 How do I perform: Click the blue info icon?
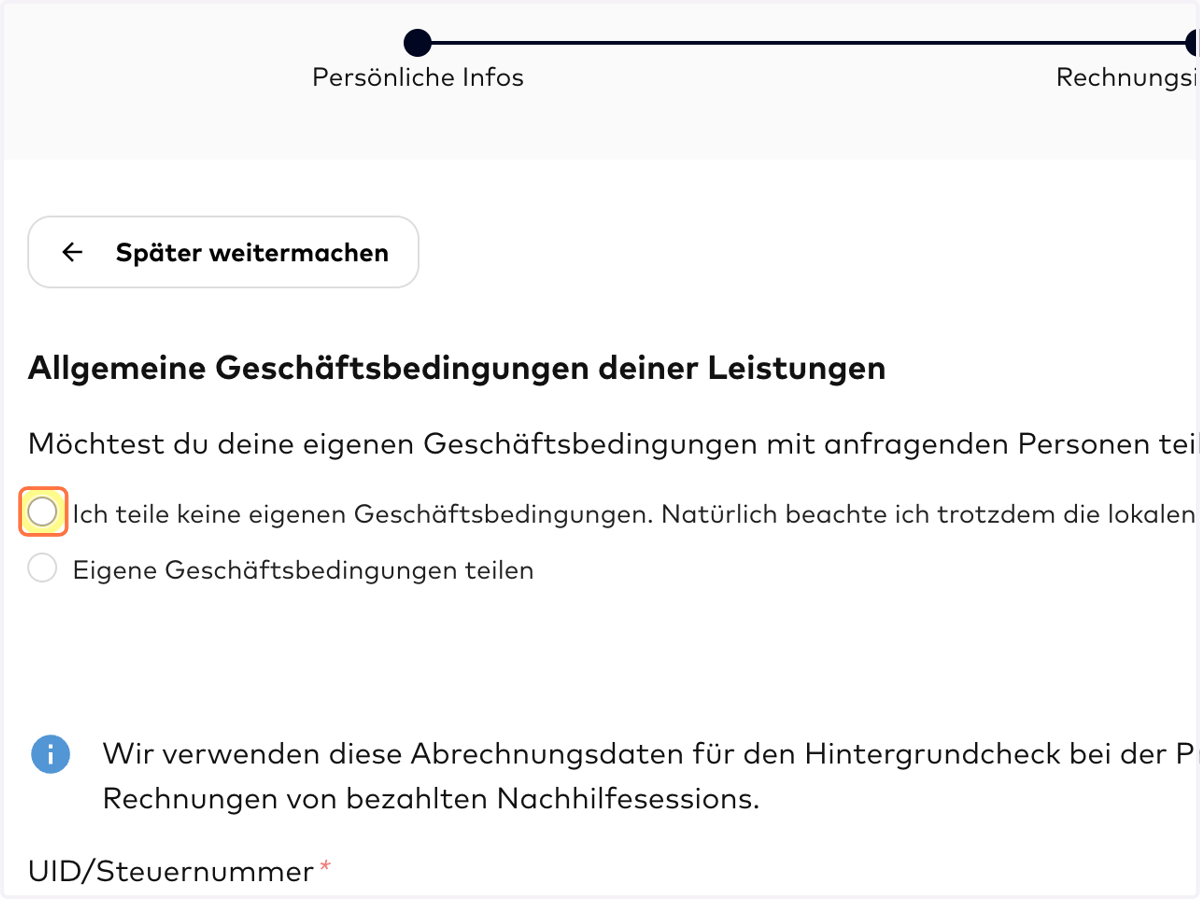click(x=50, y=754)
